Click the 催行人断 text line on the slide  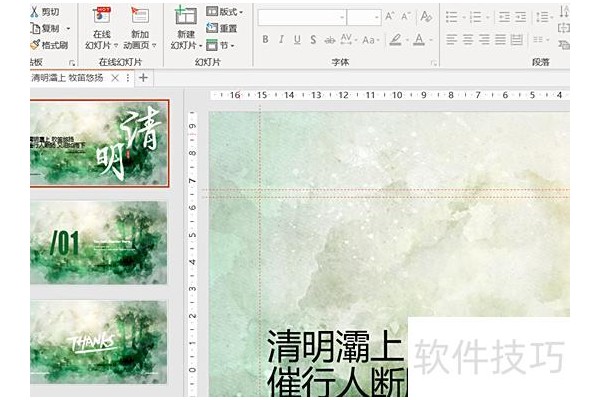coord(338,381)
